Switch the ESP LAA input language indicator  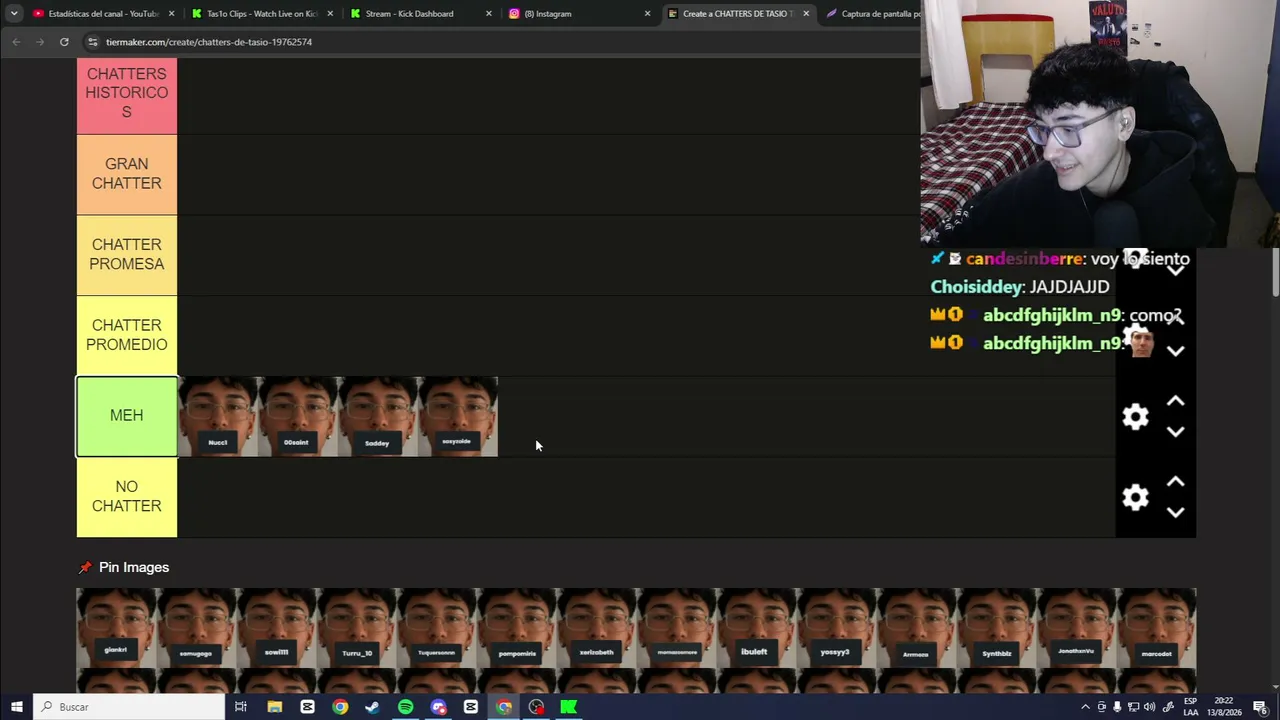coord(1191,707)
